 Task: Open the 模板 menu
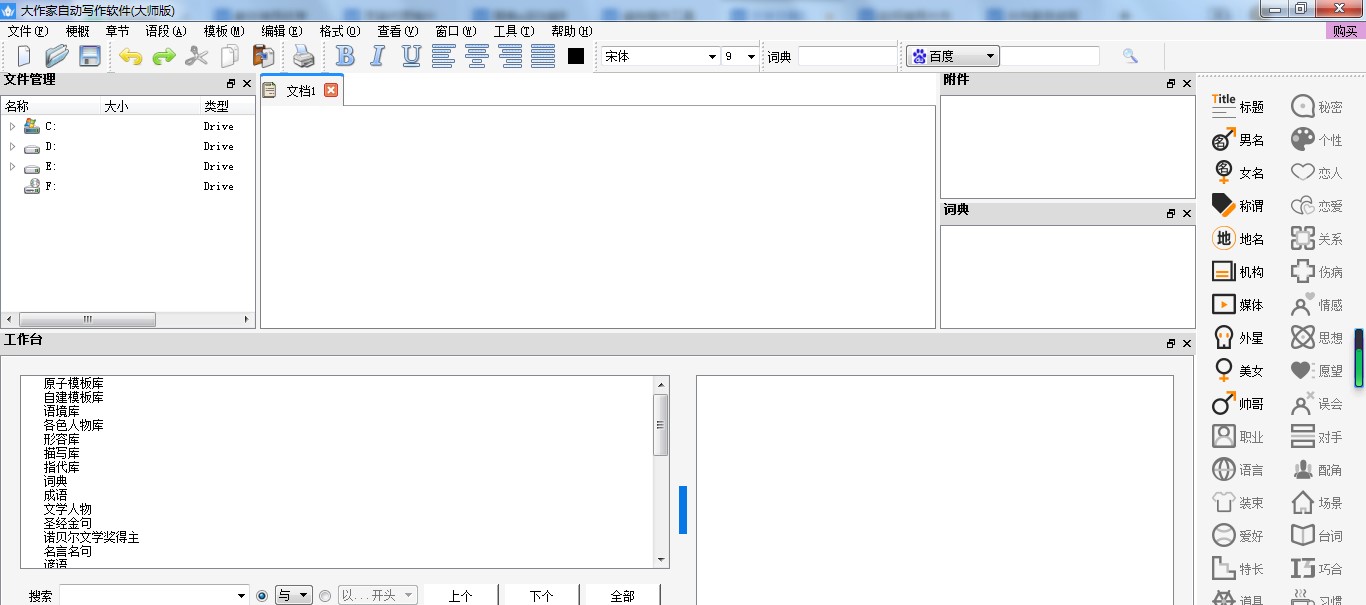point(223,31)
